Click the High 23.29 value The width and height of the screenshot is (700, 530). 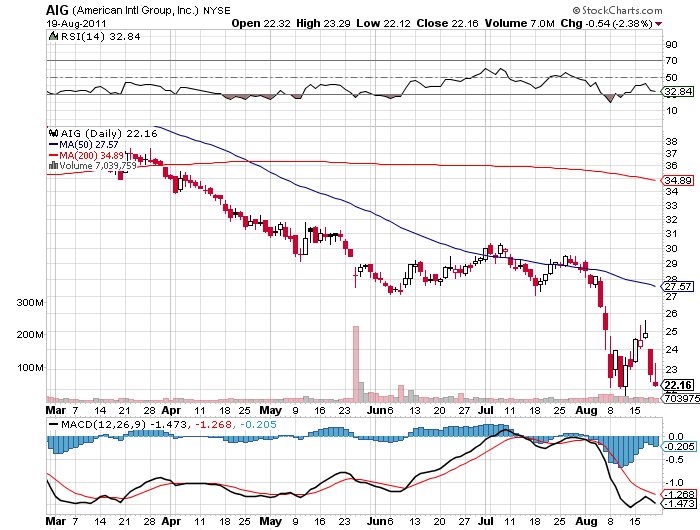pos(323,23)
